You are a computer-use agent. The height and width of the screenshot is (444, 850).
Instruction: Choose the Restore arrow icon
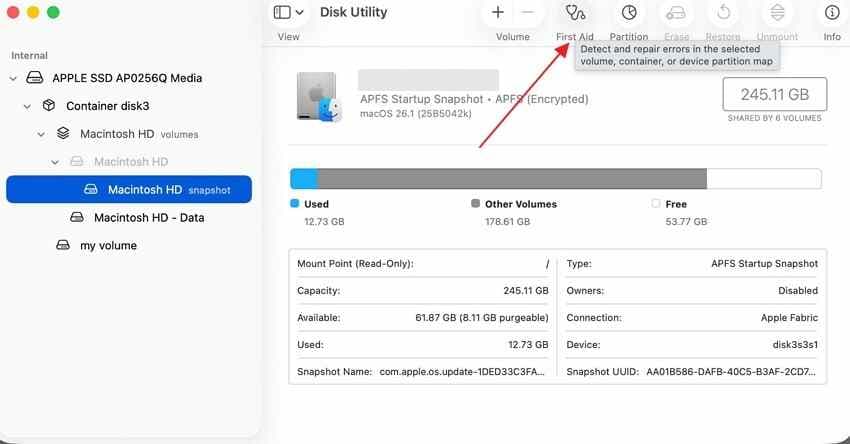pos(723,12)
